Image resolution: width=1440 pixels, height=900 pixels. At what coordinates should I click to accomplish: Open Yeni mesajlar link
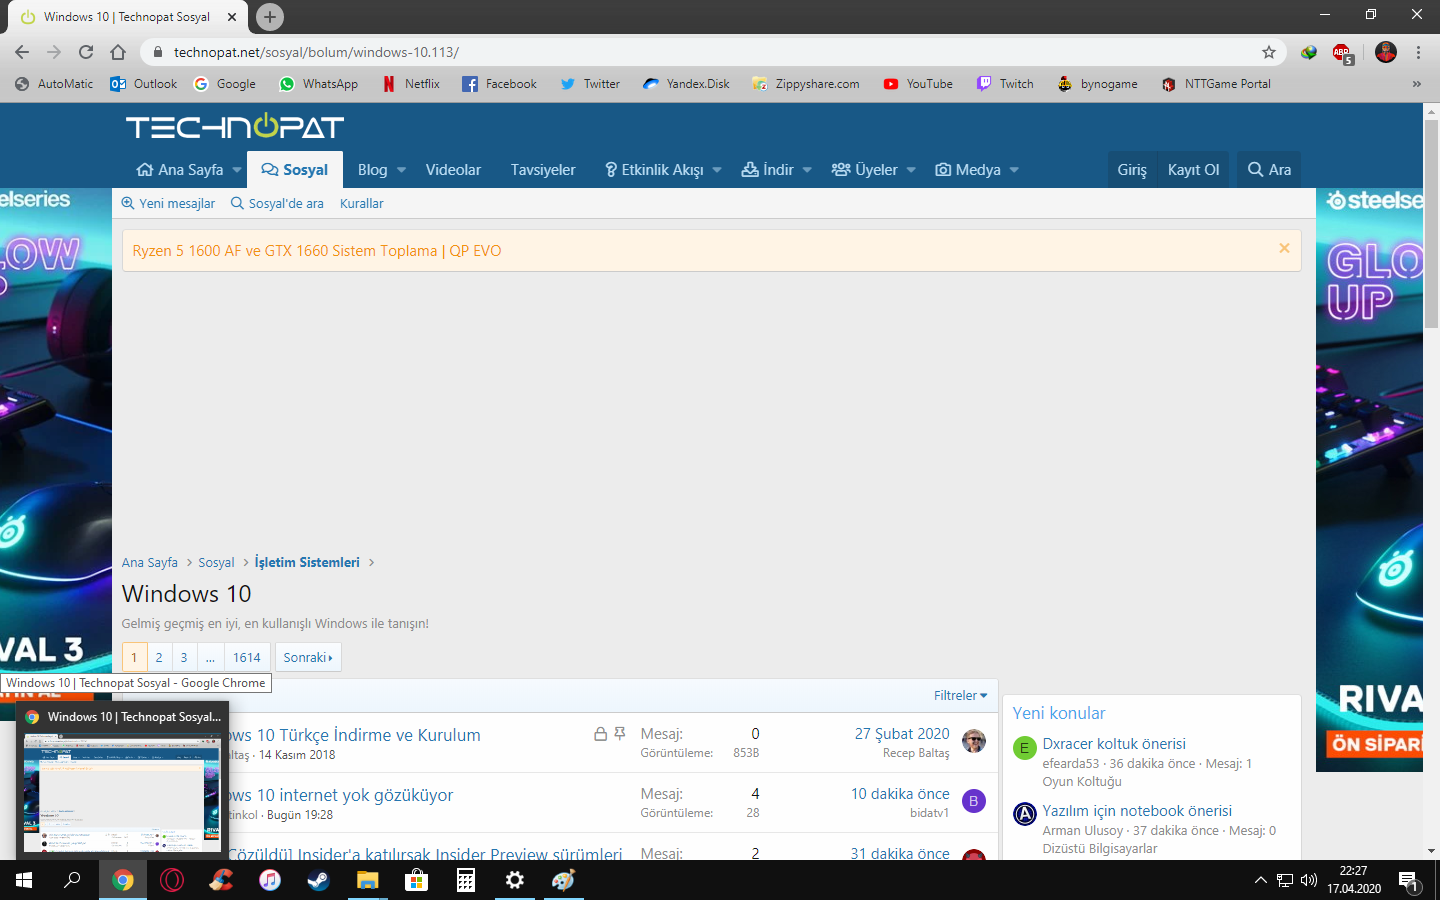pos(168,203)
